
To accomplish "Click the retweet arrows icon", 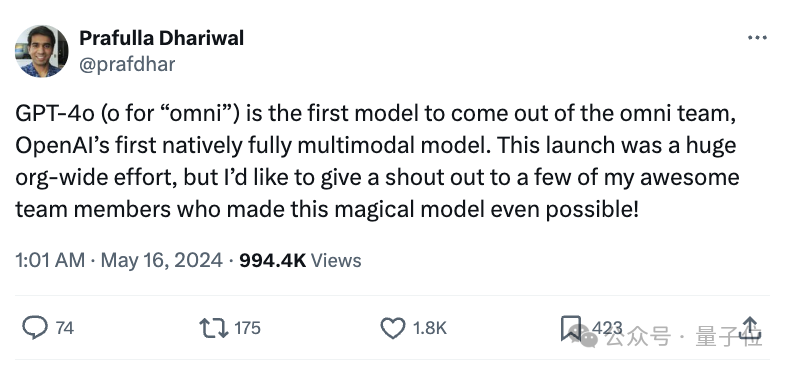I will click(214, 328).
